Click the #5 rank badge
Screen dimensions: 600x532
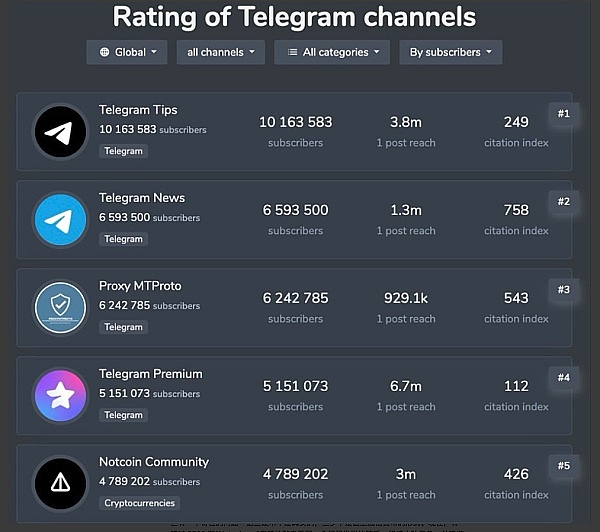coord(563,466)
